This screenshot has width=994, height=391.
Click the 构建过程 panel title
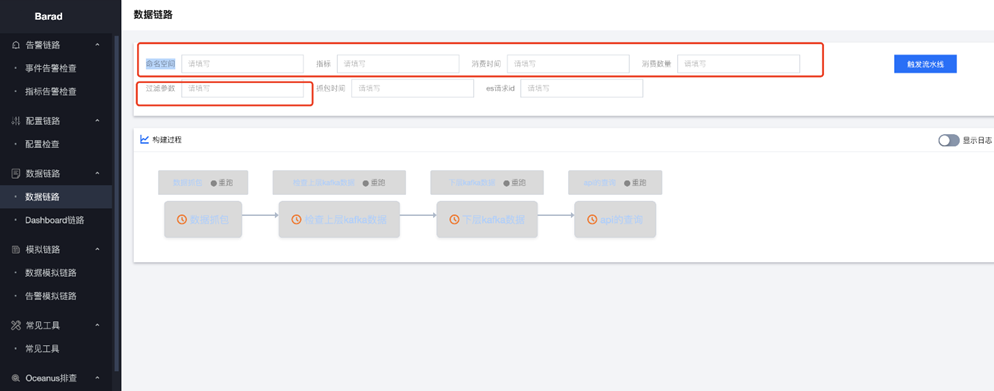tap(167, 140)
